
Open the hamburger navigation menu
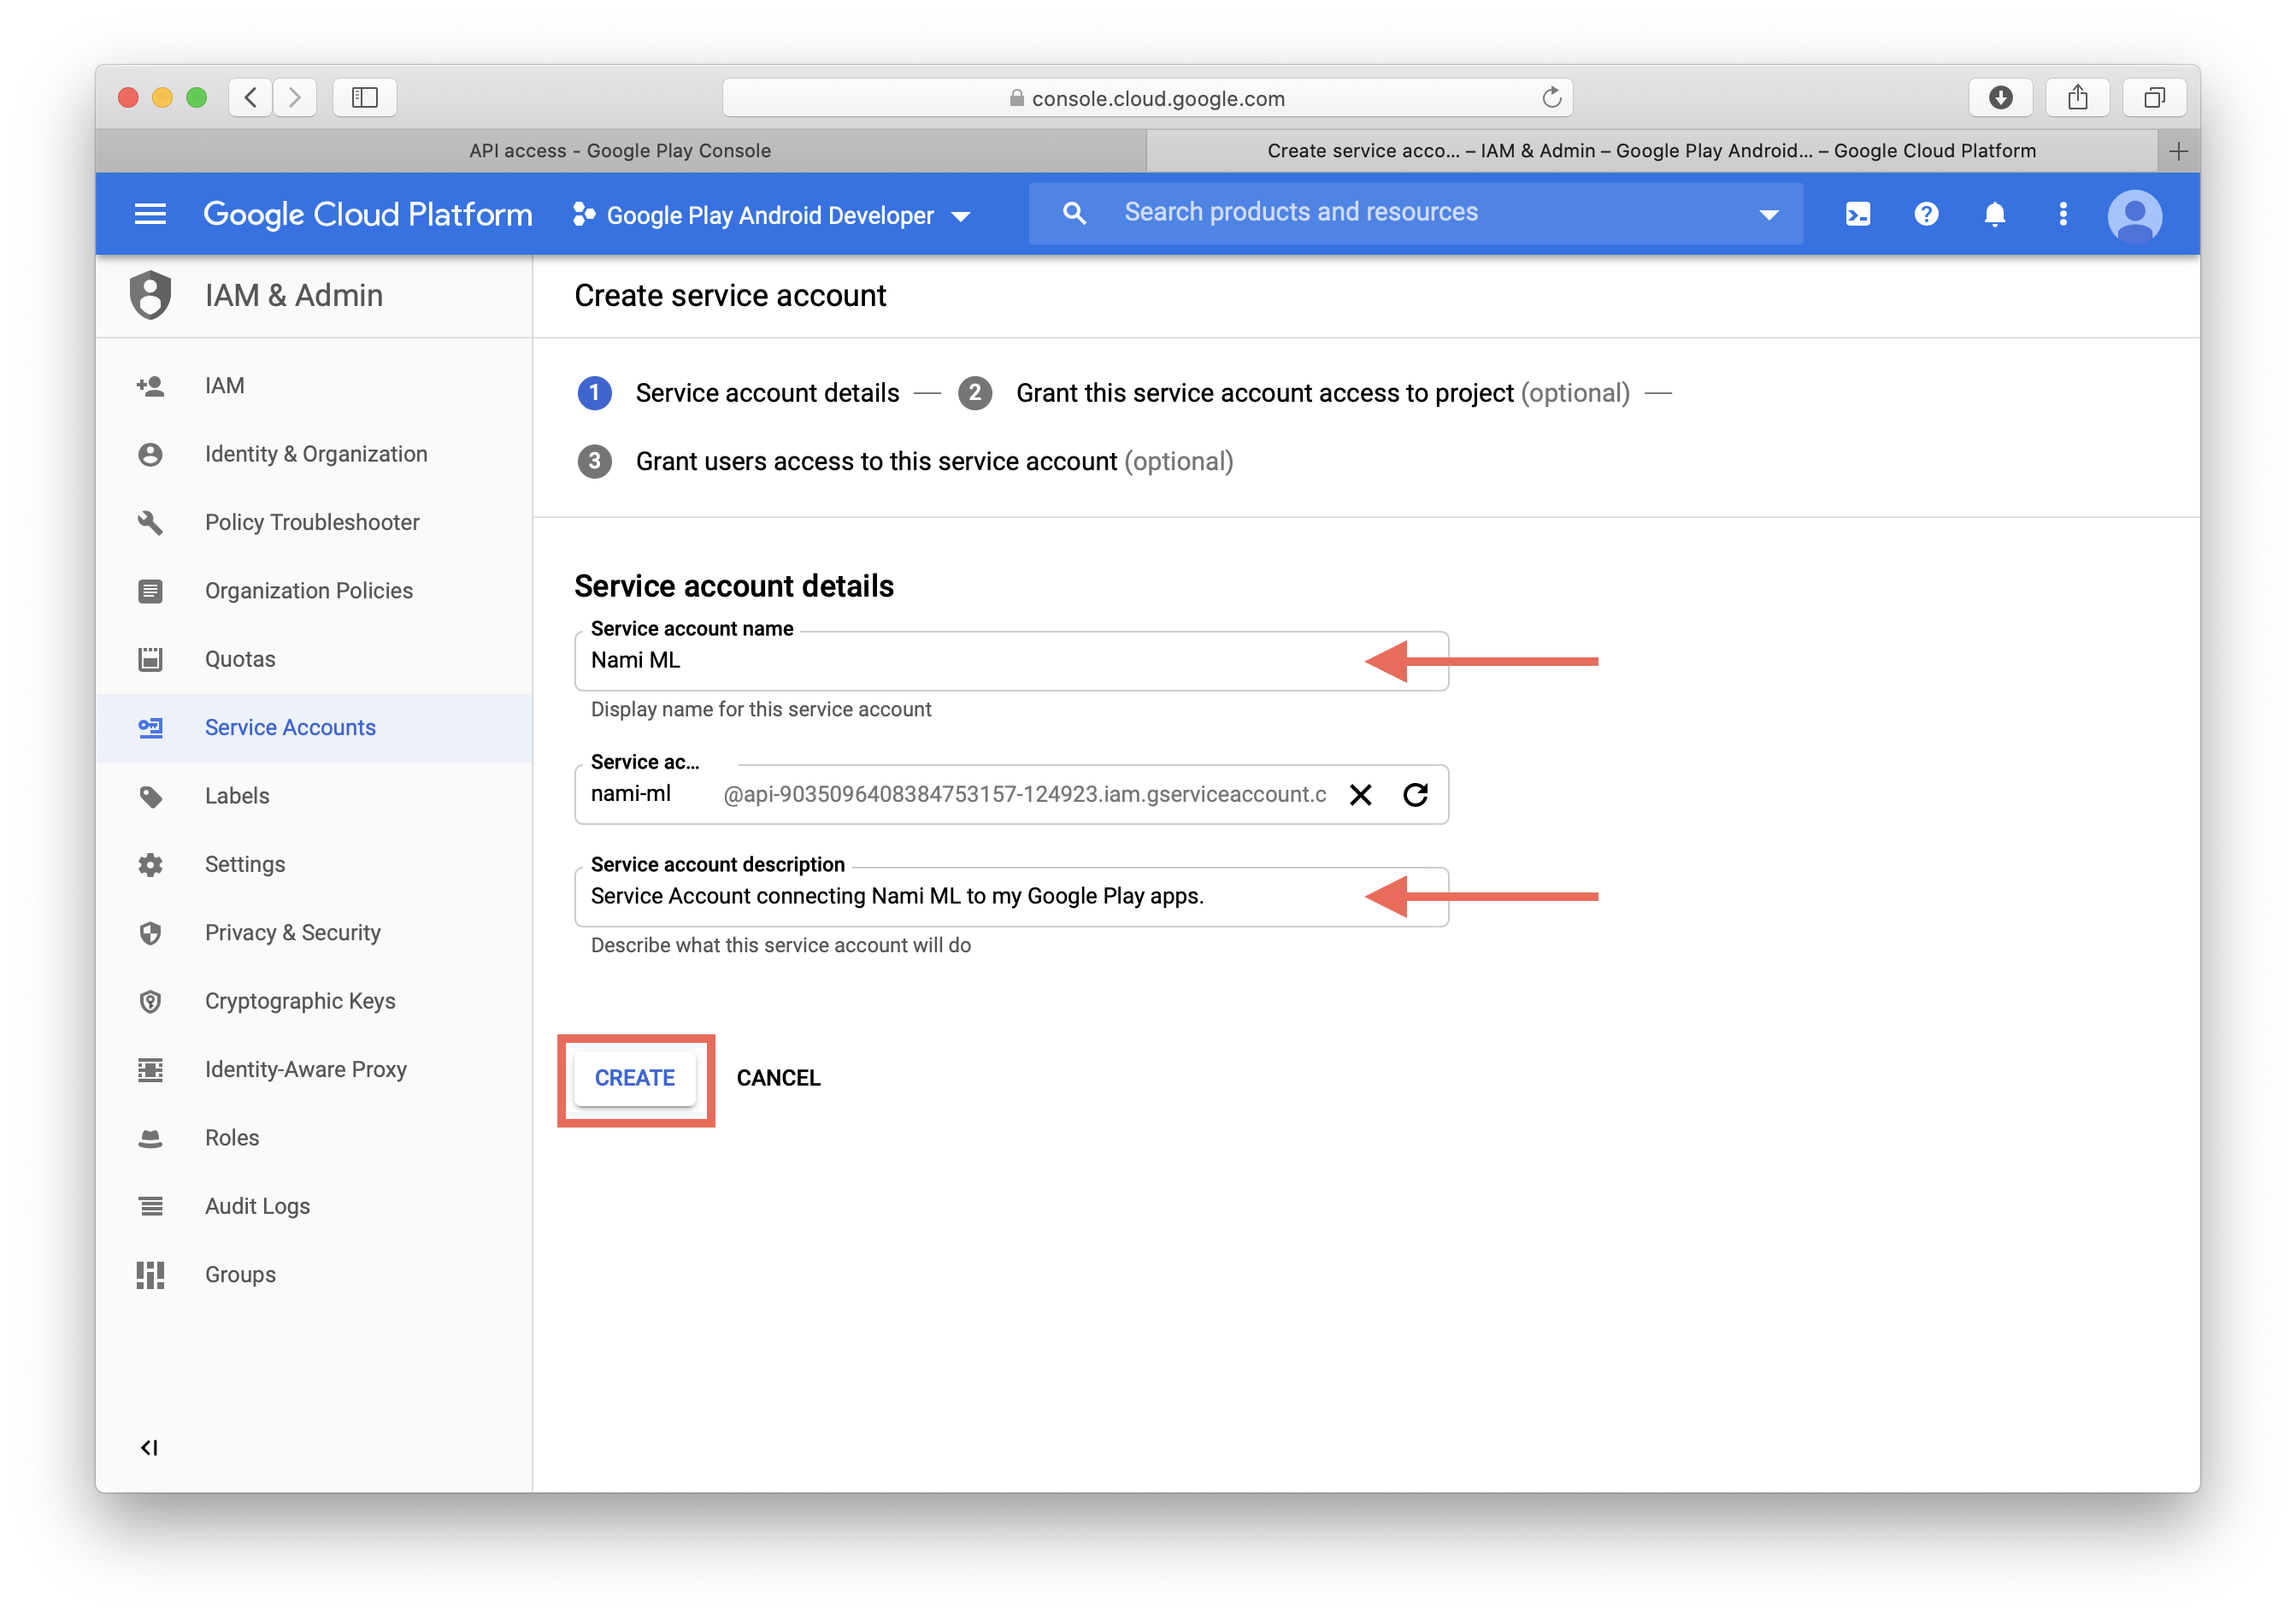(150, 214)
